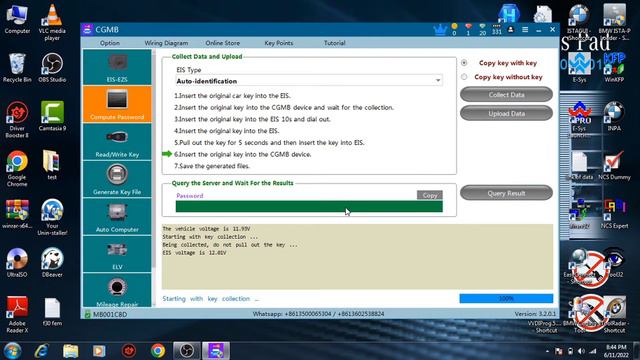Open DBeaver desktop shortcut

tap(52, 262)
